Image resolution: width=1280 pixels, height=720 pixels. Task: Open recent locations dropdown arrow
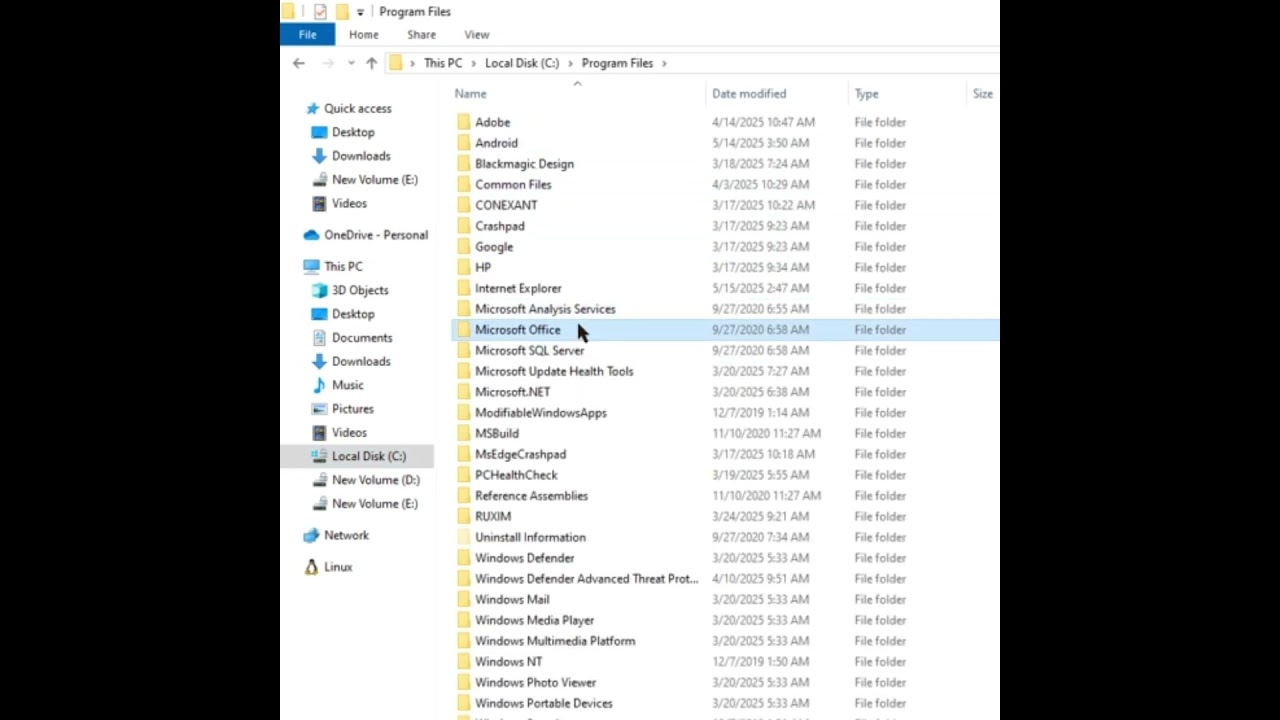coord(351,63)
